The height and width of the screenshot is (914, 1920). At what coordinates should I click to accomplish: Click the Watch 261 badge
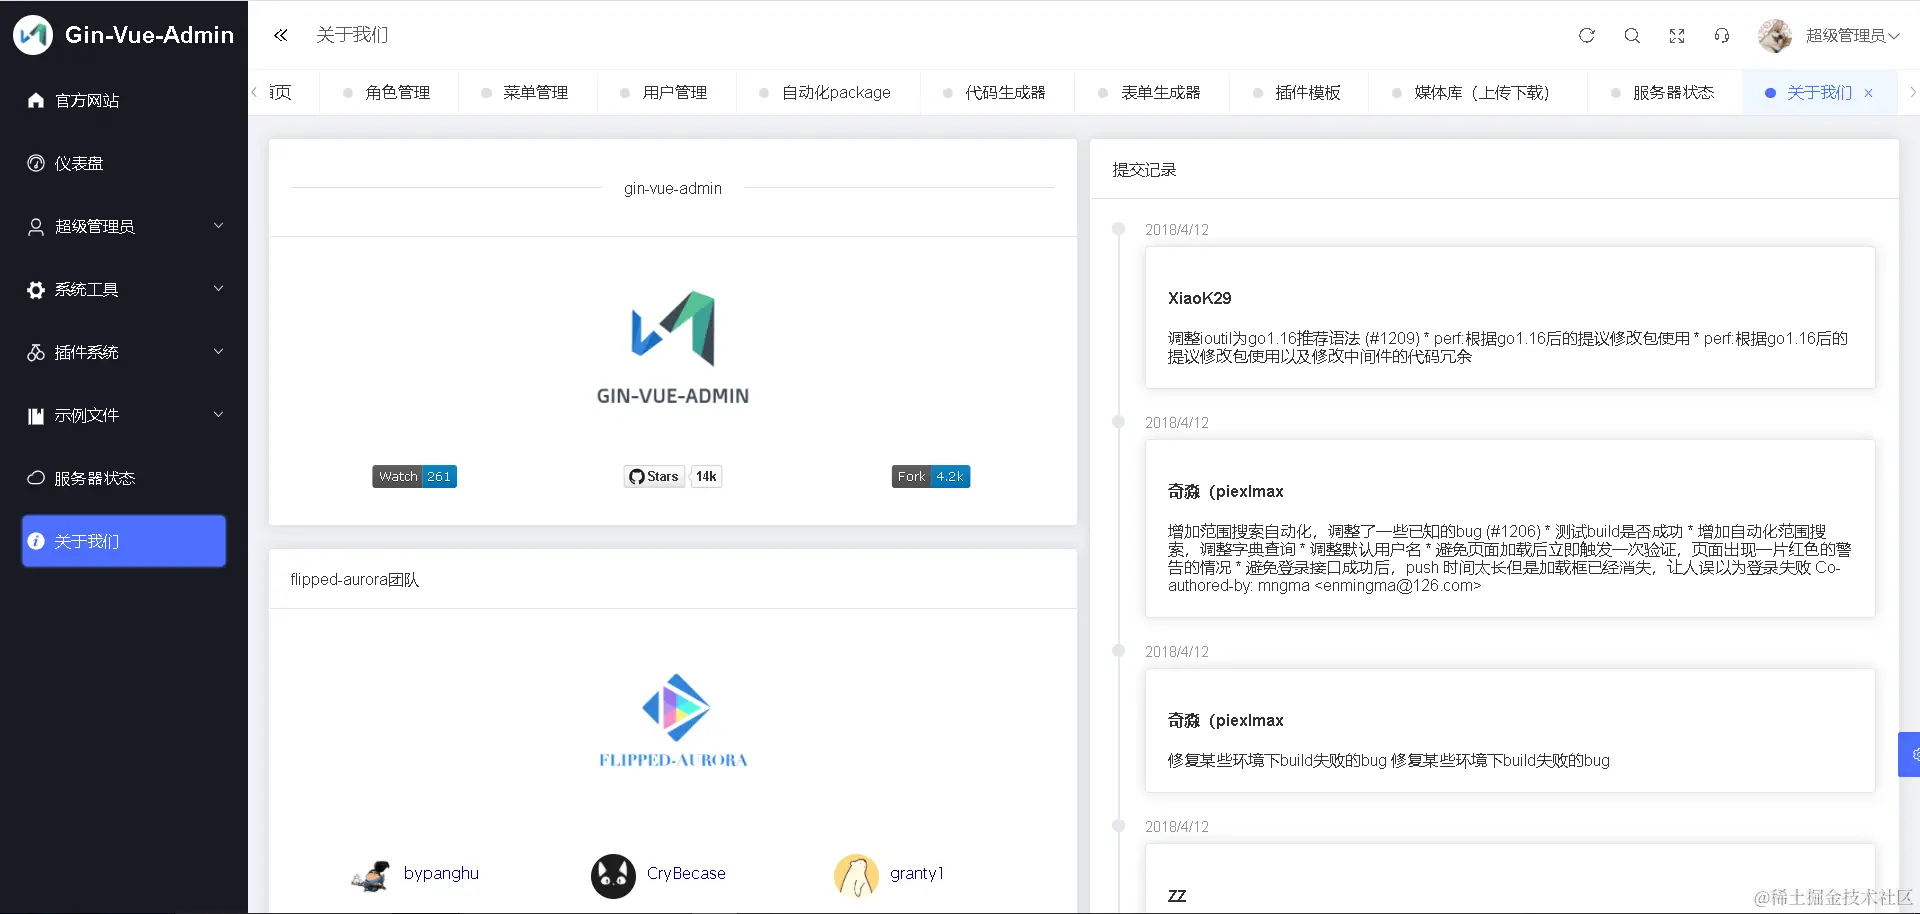[x=415, y=477]
